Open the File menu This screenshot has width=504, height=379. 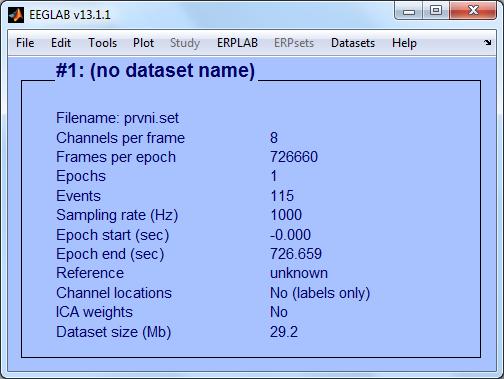(25, 43)
